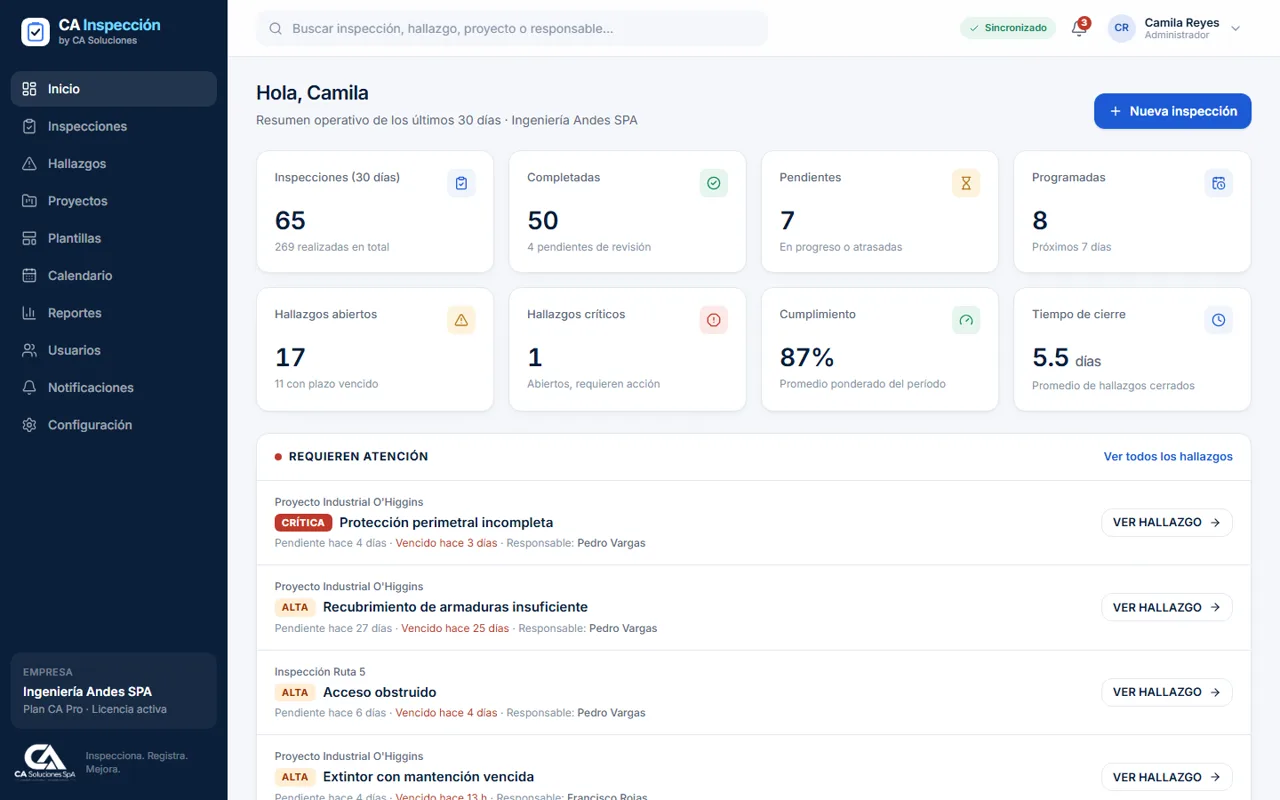1280x800 pixels.
Task: Click the clipboard icon on Inspecciones card
Action: pos(461,183)
